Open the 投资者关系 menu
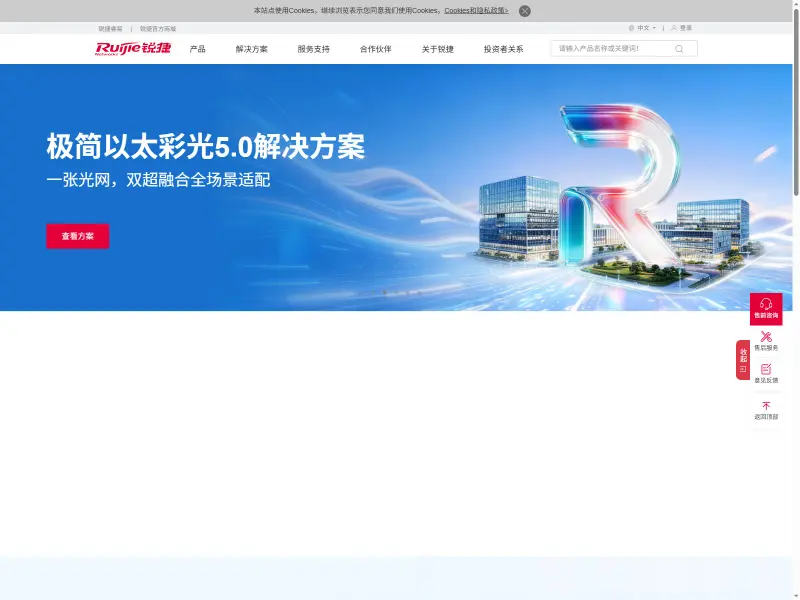The width and height of the screenshot is (800, 600). tap(504, 49)
